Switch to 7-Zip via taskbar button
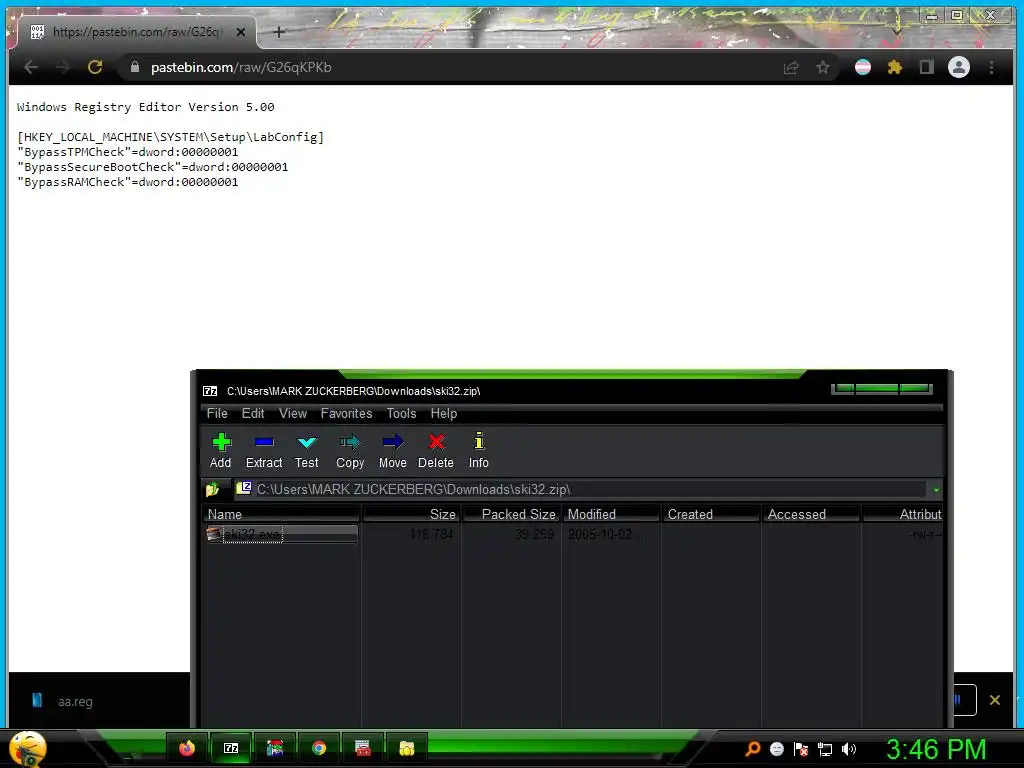 tap(231, 748)
